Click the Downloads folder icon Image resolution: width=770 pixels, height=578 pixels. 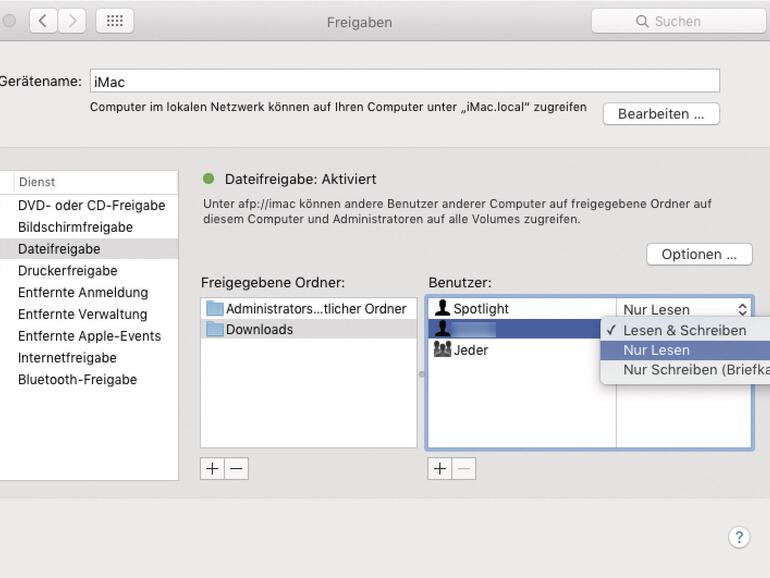[x=215, y=329]
